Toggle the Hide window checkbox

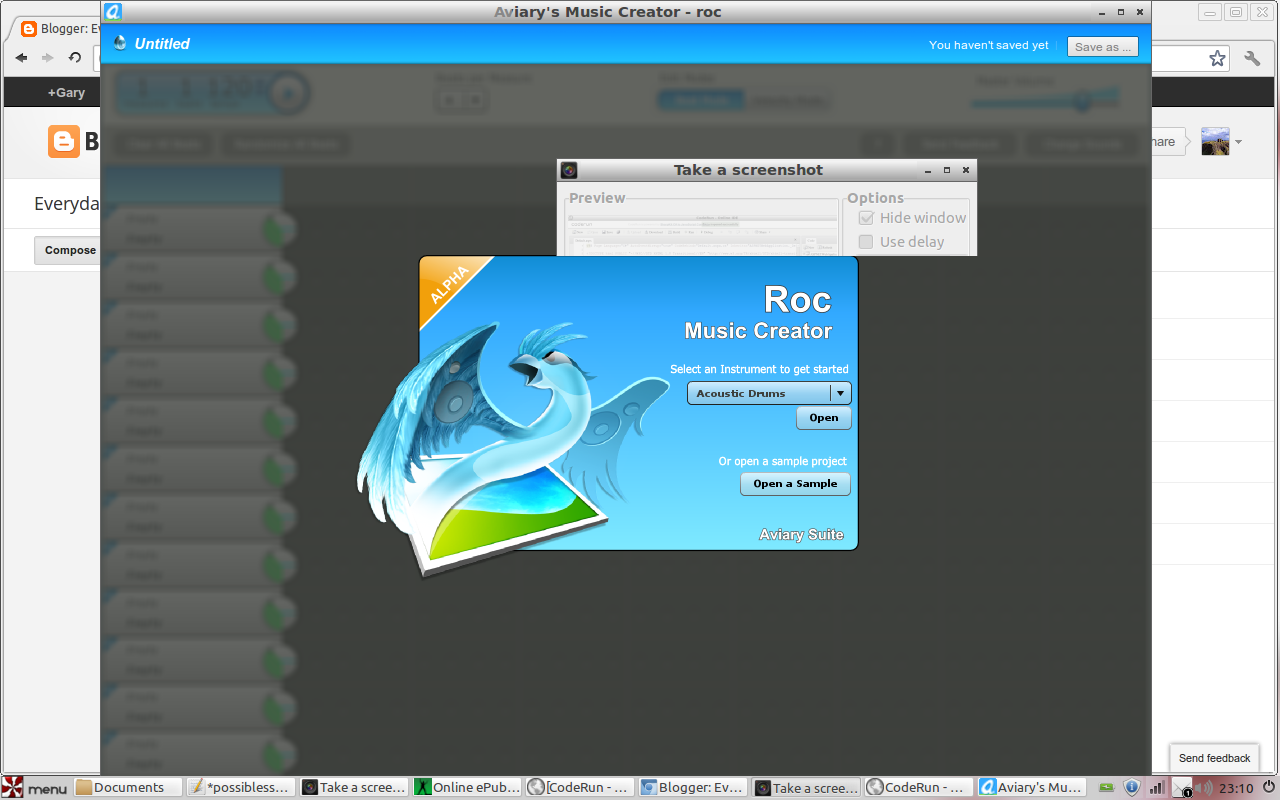click(x=866, y=218)
